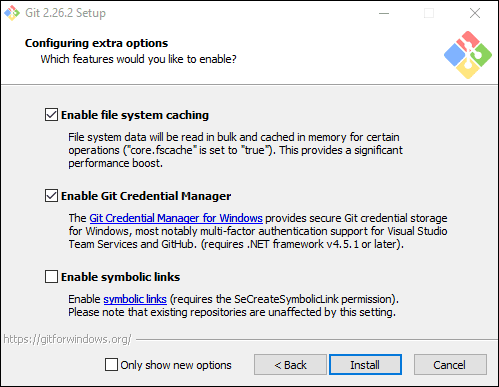This screenshot has width=499, height=387.
Task: Click the 'Enable file system caching' label text
Action: pyautogui.click(x=135, y=115)
